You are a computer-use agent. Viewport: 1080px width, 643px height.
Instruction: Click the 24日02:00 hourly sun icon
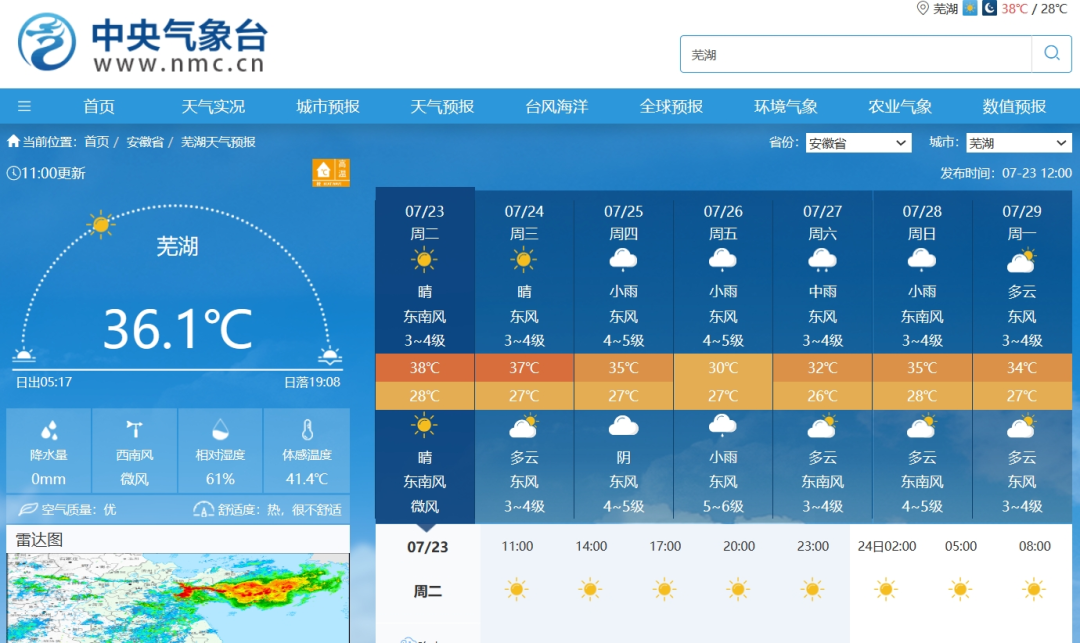click(x=886, y=589)
